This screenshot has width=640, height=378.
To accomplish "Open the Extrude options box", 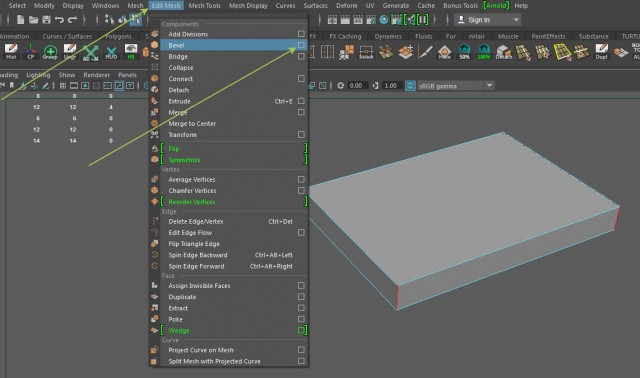I will point(301,101).
